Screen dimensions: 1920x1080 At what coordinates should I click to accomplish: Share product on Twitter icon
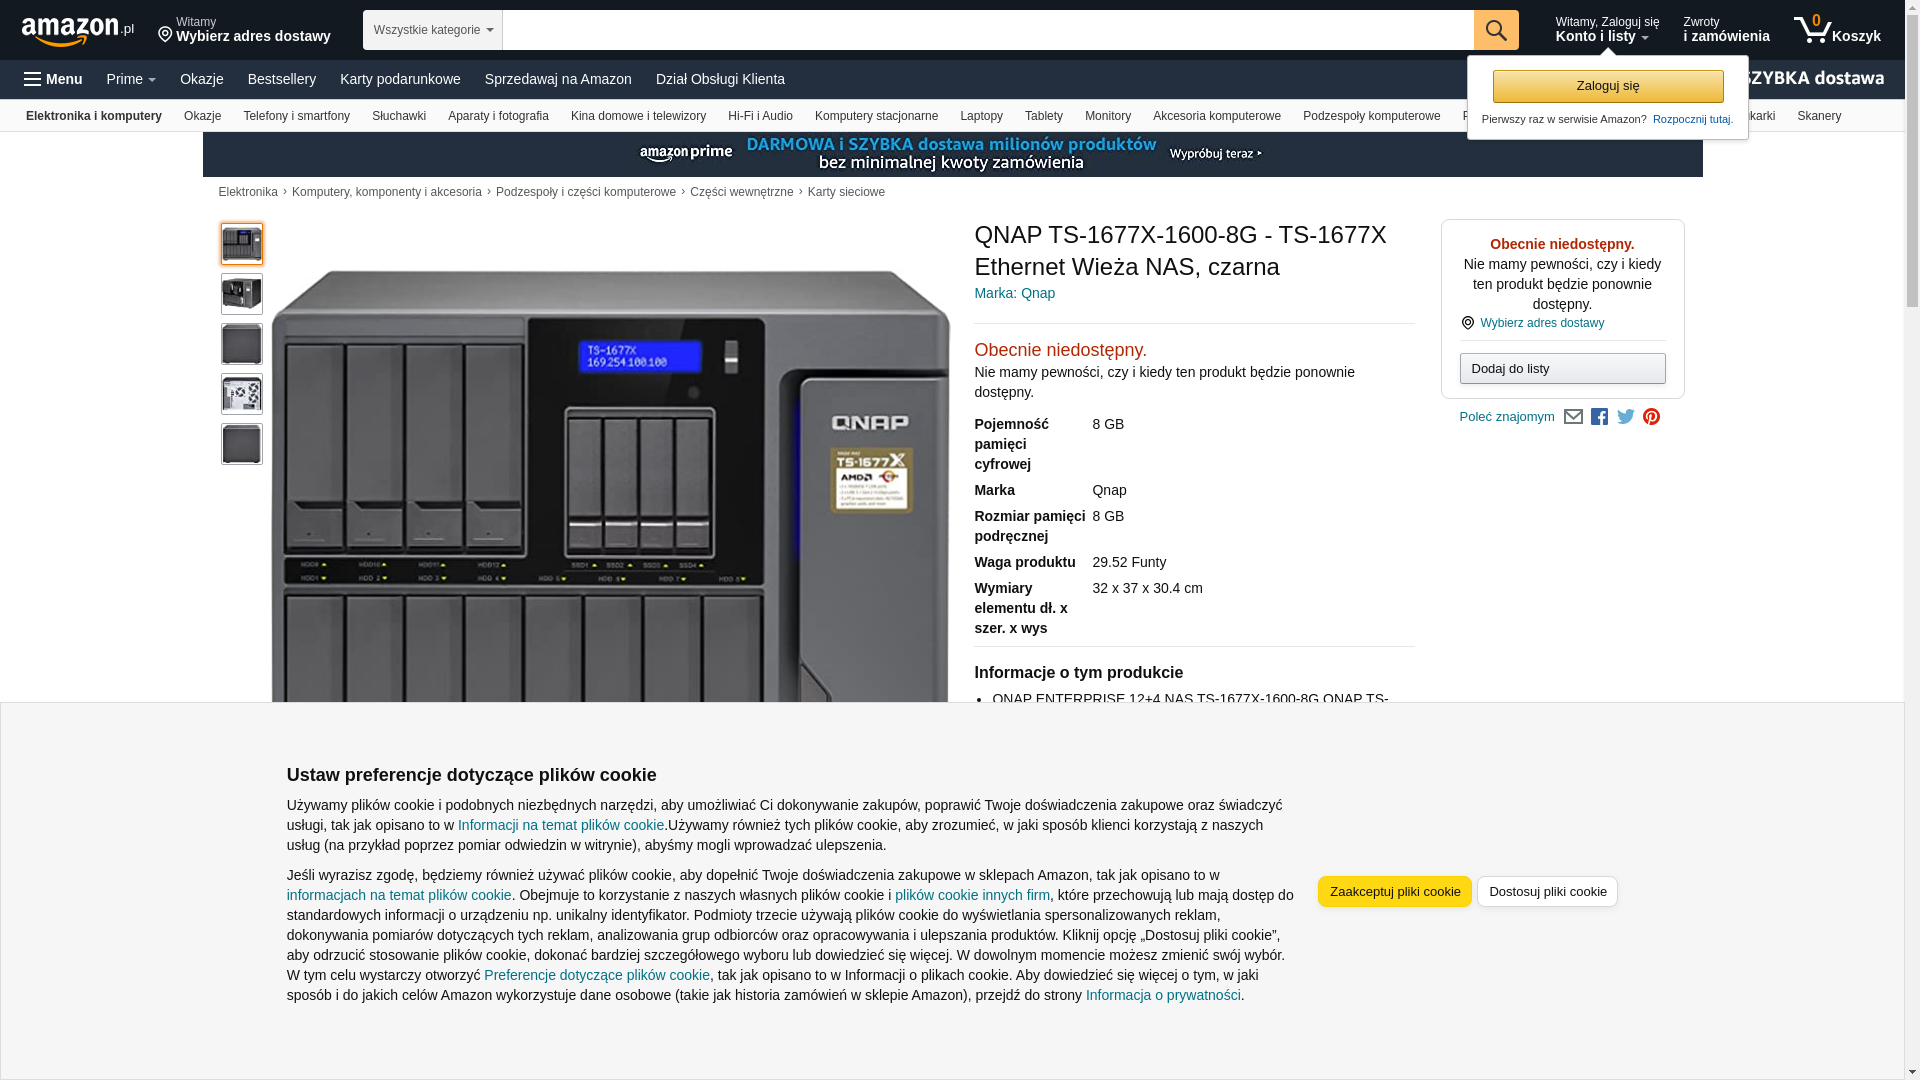tap(1625, 417)
